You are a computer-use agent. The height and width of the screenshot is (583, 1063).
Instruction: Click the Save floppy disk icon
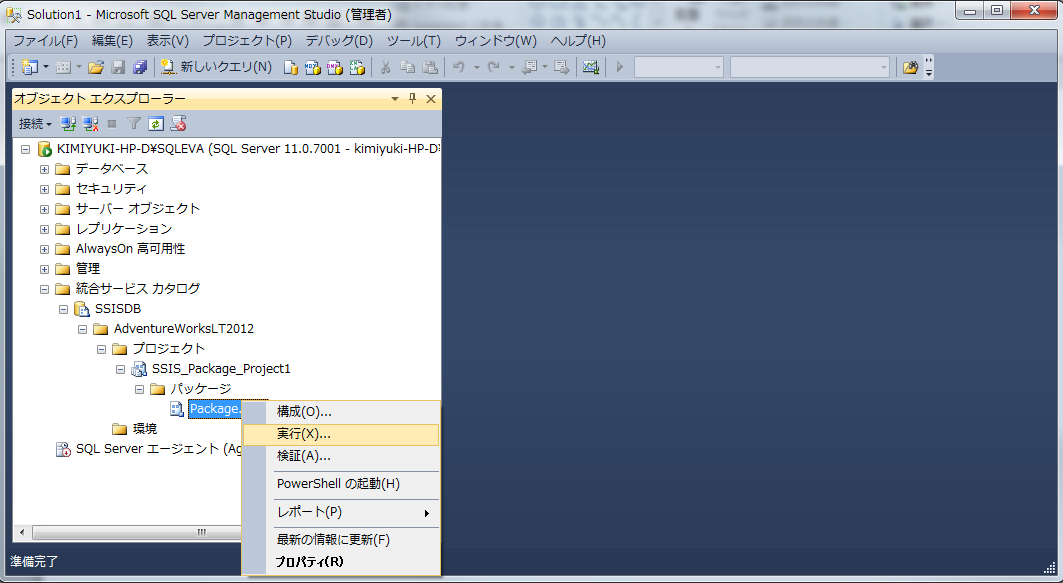point(118,67)
